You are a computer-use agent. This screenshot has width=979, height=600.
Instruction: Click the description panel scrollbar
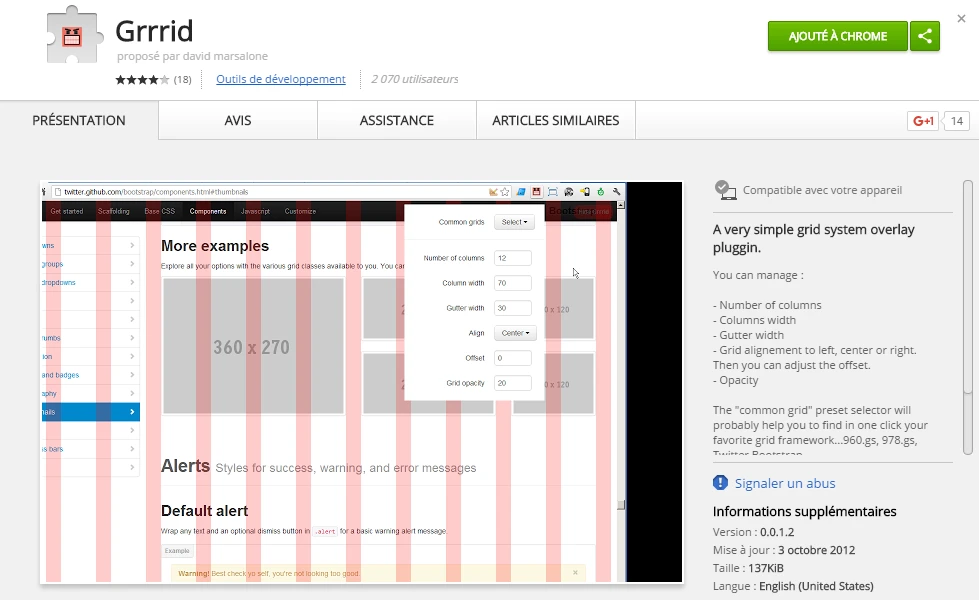[968, 318]
